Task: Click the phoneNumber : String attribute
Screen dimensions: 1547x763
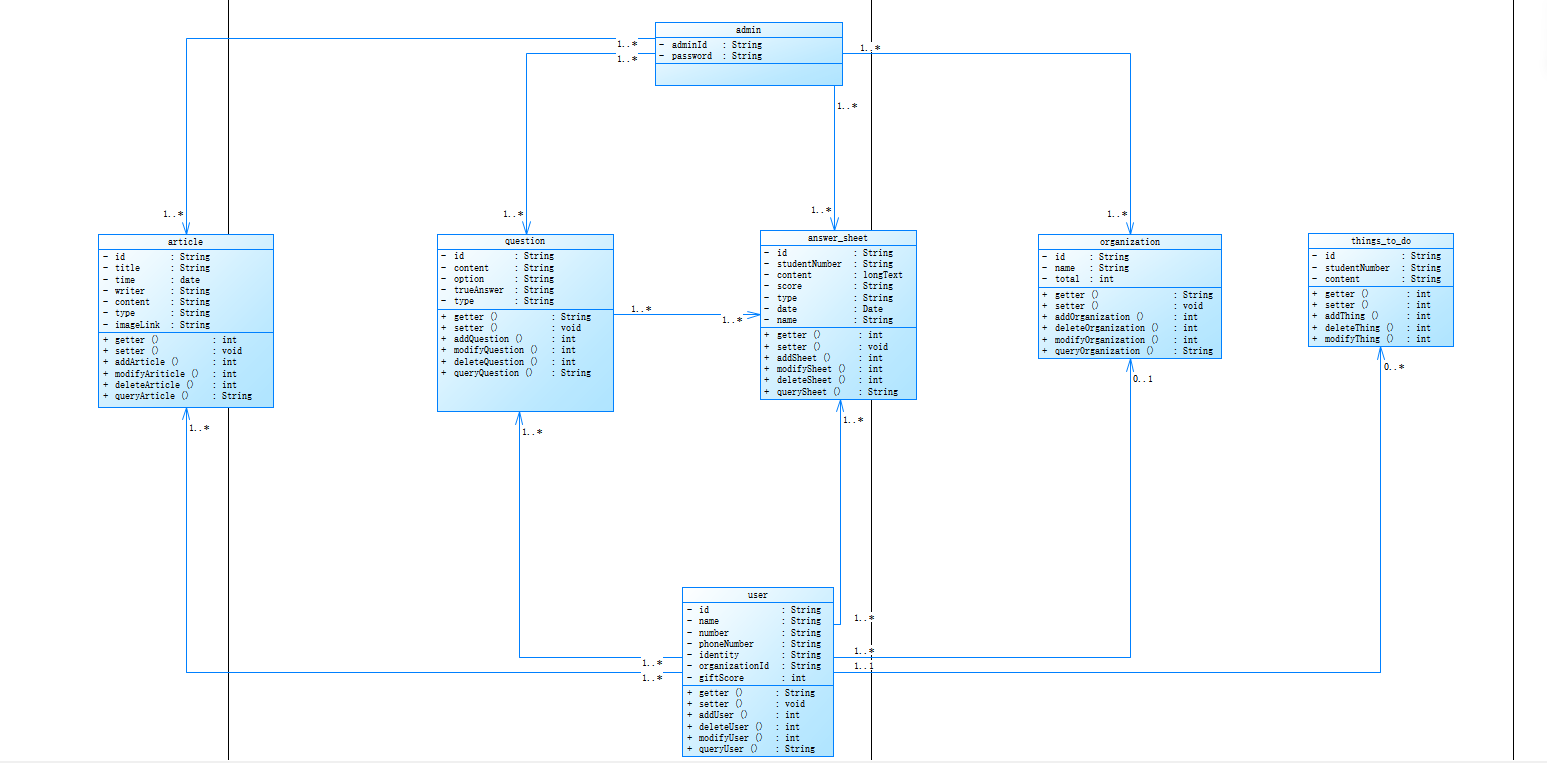Action: pos(754,644)
